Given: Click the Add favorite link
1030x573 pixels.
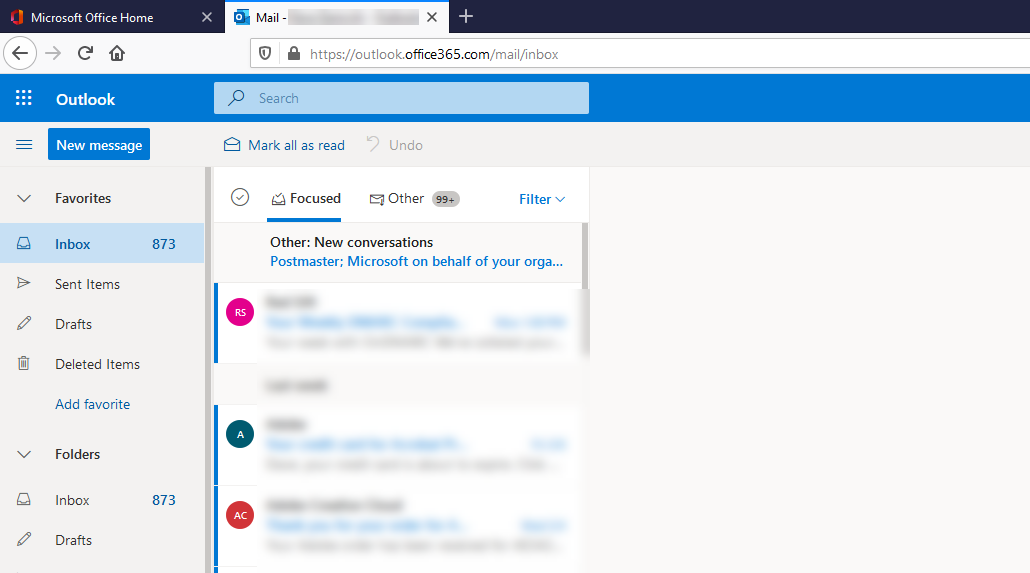Looking at the screenshot, I should [x=93, y=404].
